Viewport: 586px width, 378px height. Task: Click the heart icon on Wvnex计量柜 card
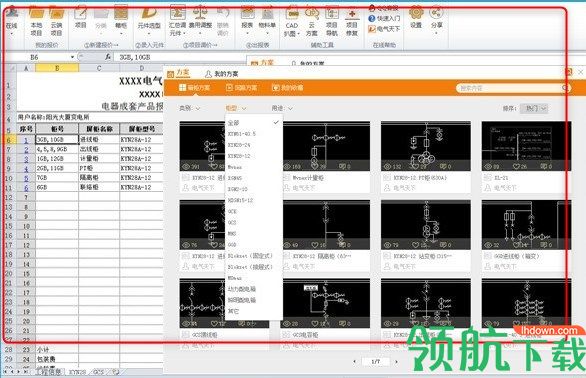point(315,166)
